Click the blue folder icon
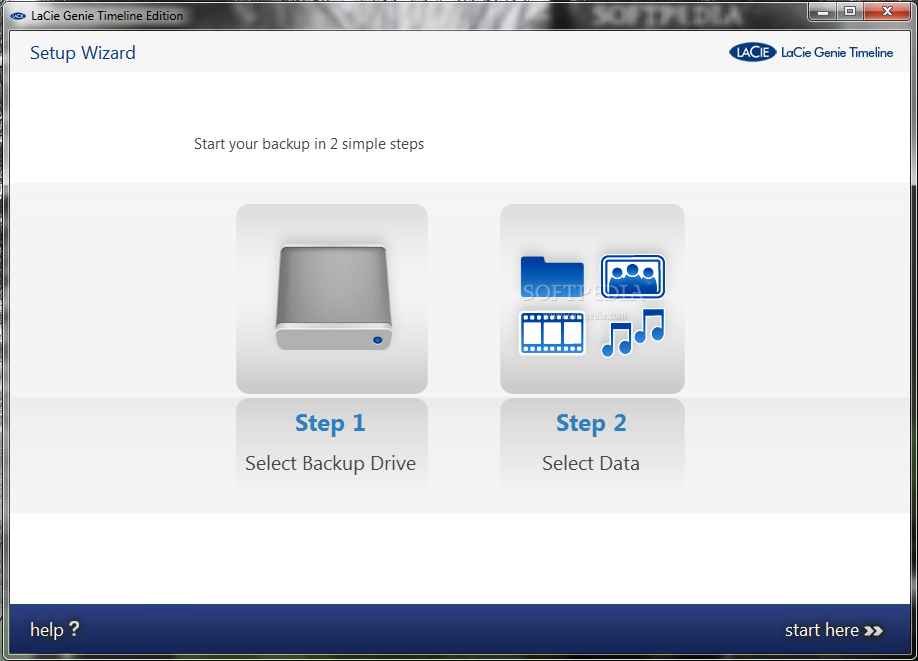The height and width of the screenshot is (661, 918). pyautogui.click(x=552, y=276)
